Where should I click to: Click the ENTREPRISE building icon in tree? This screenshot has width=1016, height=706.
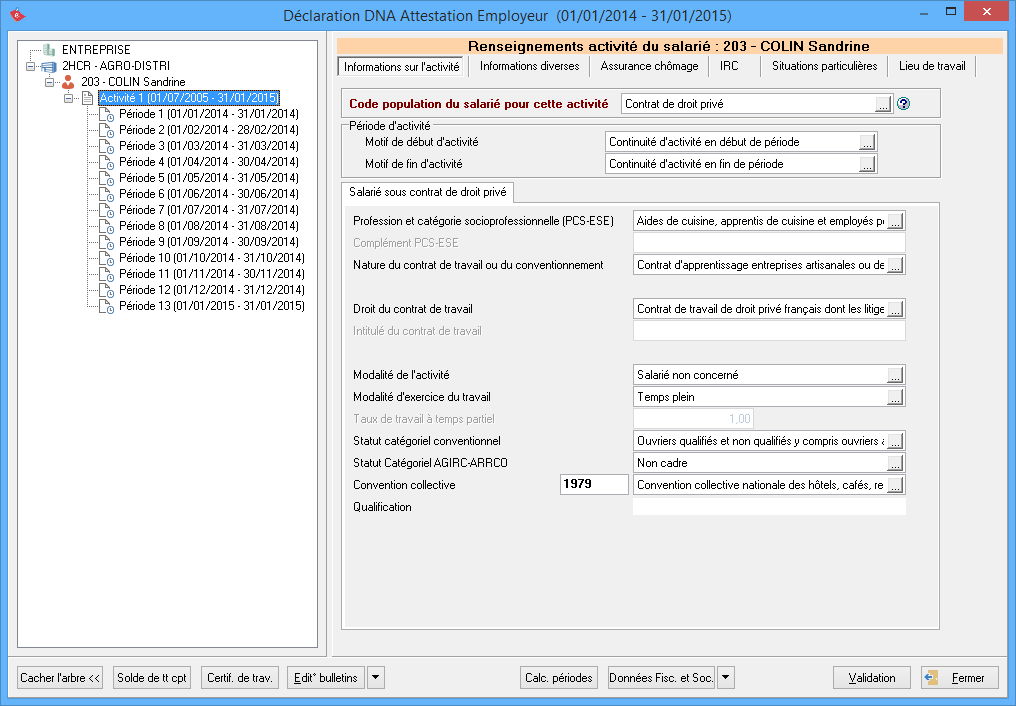(x=49, y=49)
